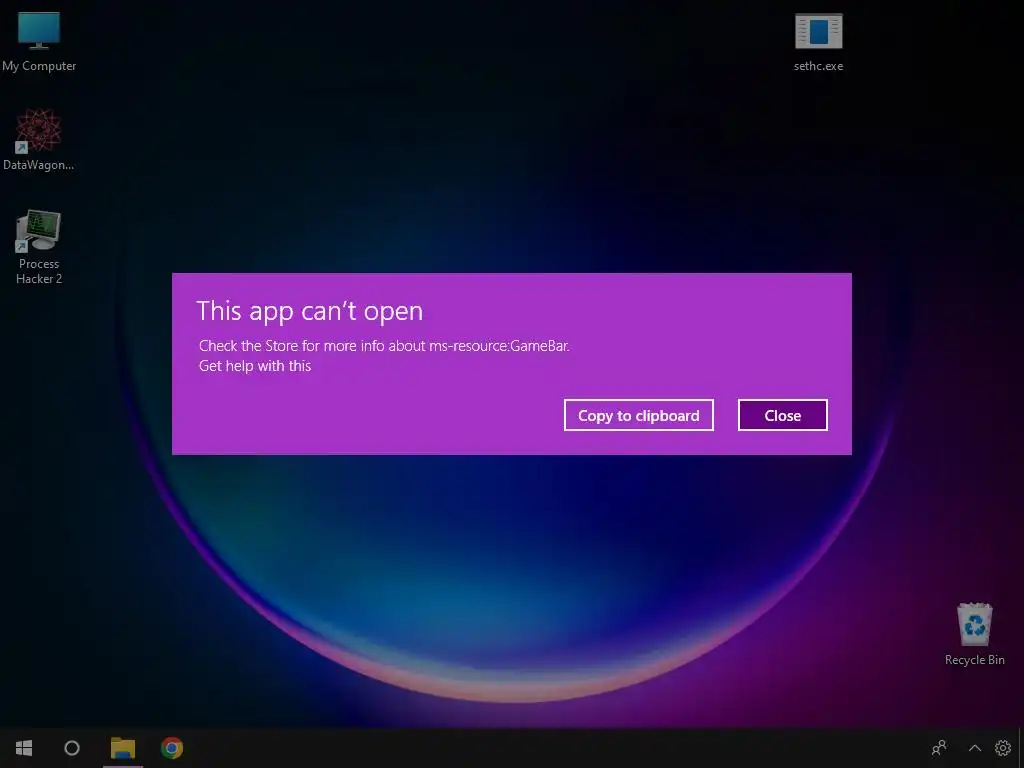The image size is (1024, 768).
Task: Open File Explorer from the taskbar
Action: 123,748
